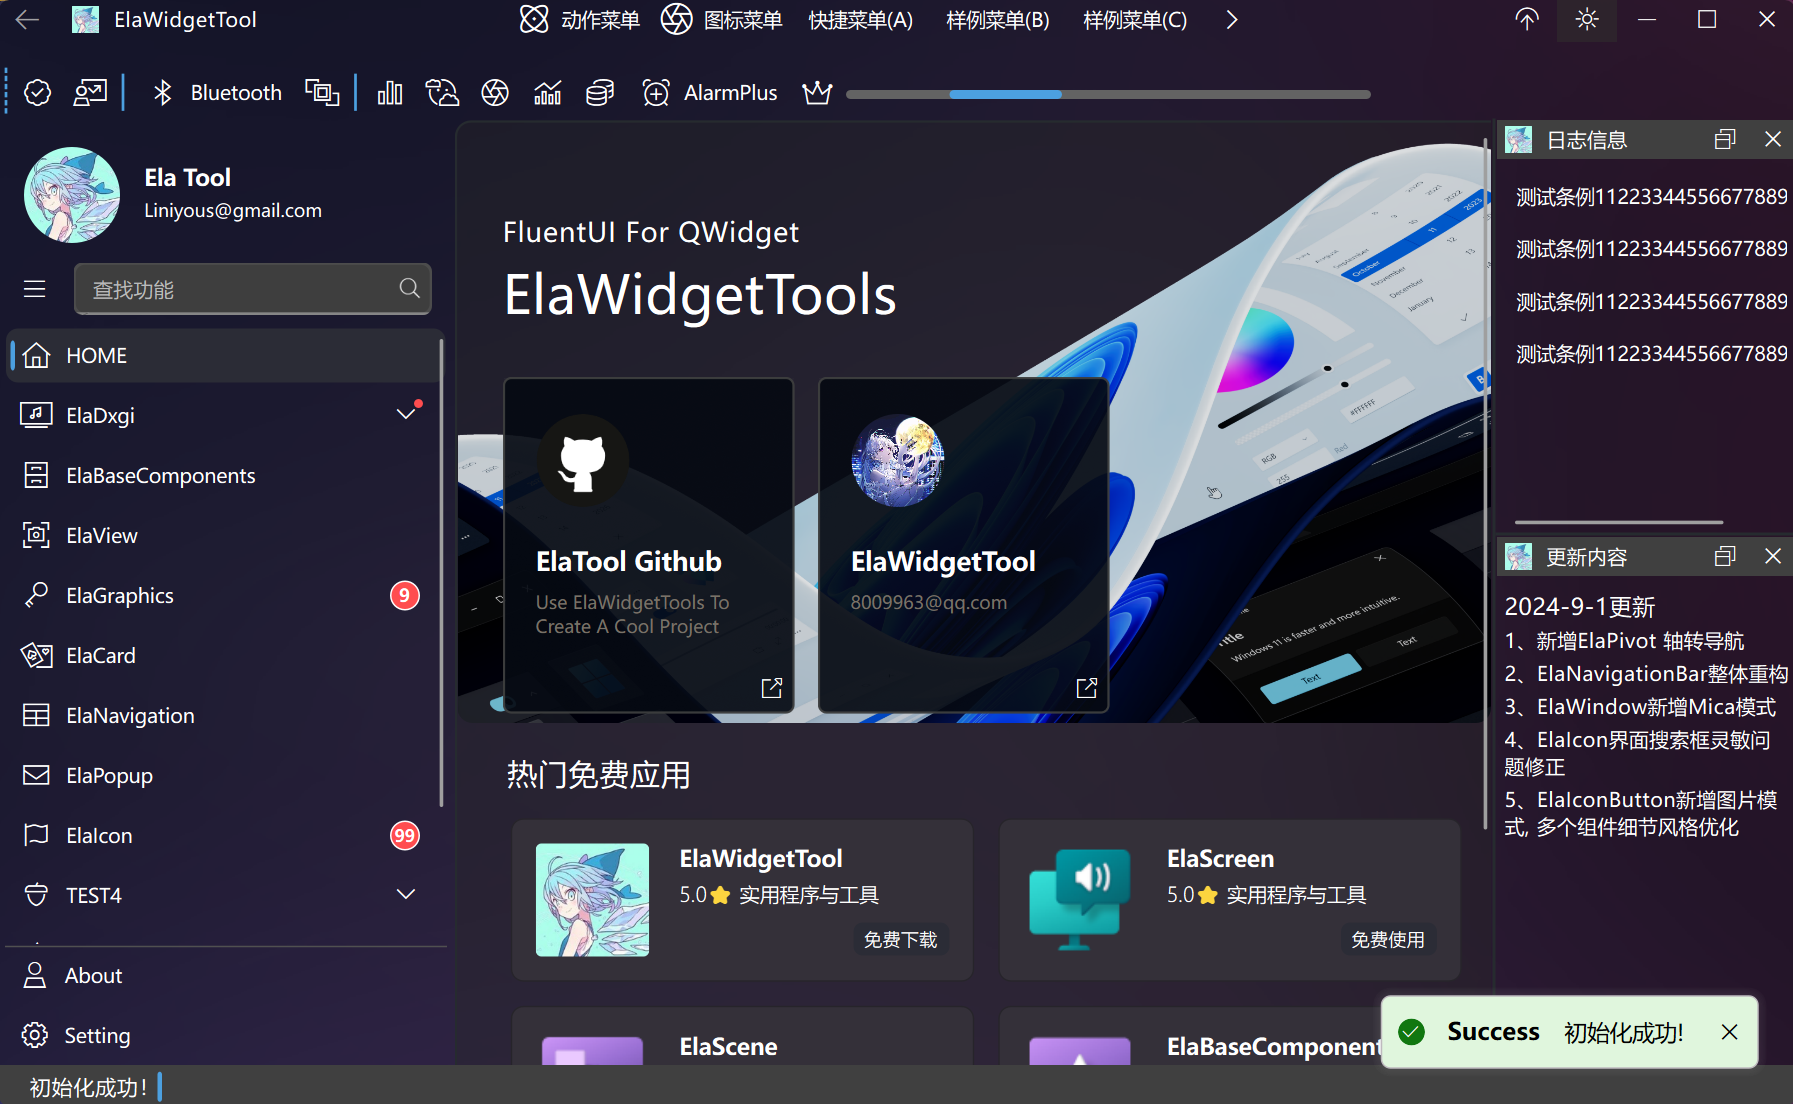Float the 日志信息 panel
Viewport: 1793px width, 1104px height.
pos(1725,140)
